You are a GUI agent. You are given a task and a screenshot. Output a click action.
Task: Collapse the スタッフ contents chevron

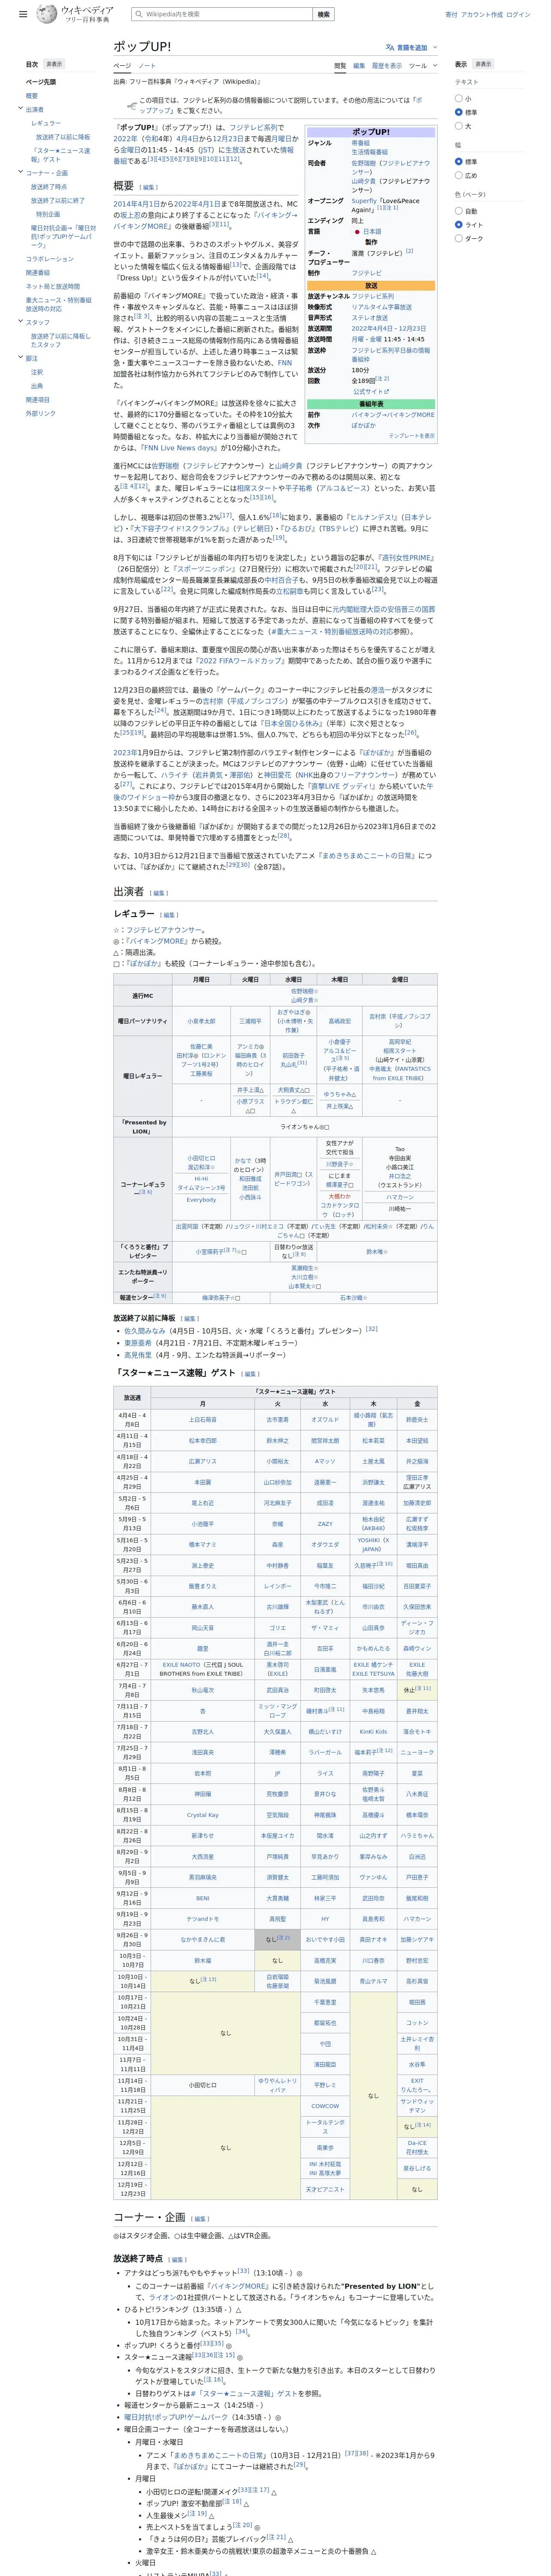pyautogui.click(x=21, y=322)
